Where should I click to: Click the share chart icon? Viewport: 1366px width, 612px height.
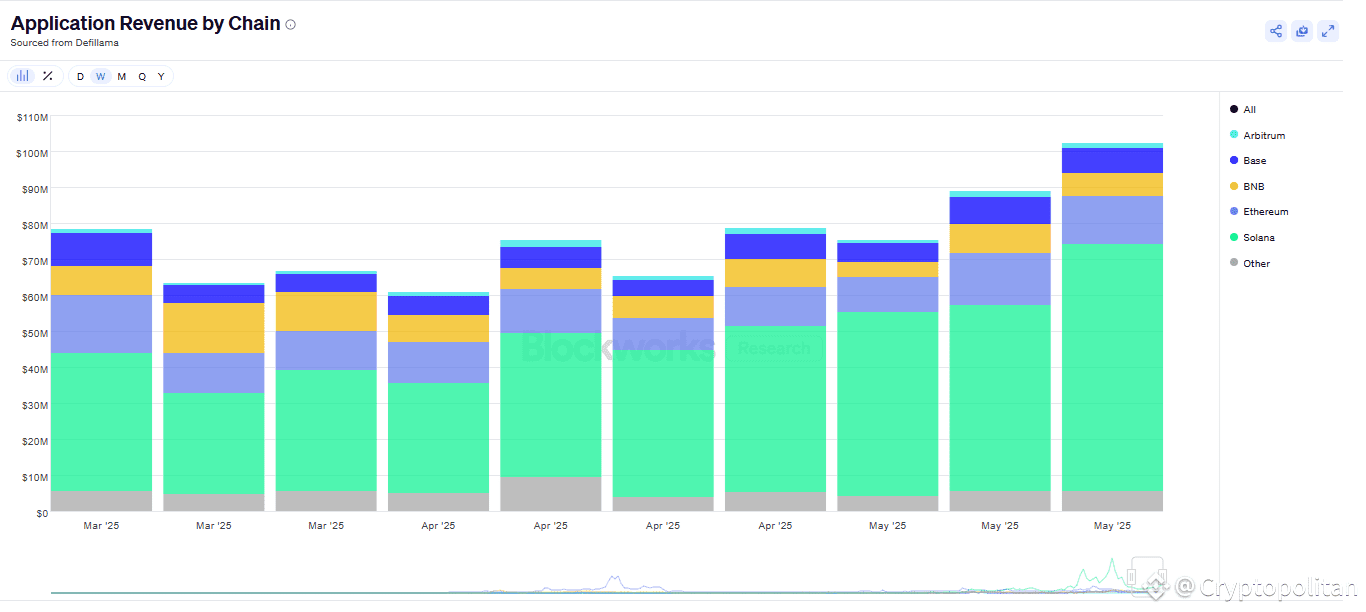coord(1275,31)
